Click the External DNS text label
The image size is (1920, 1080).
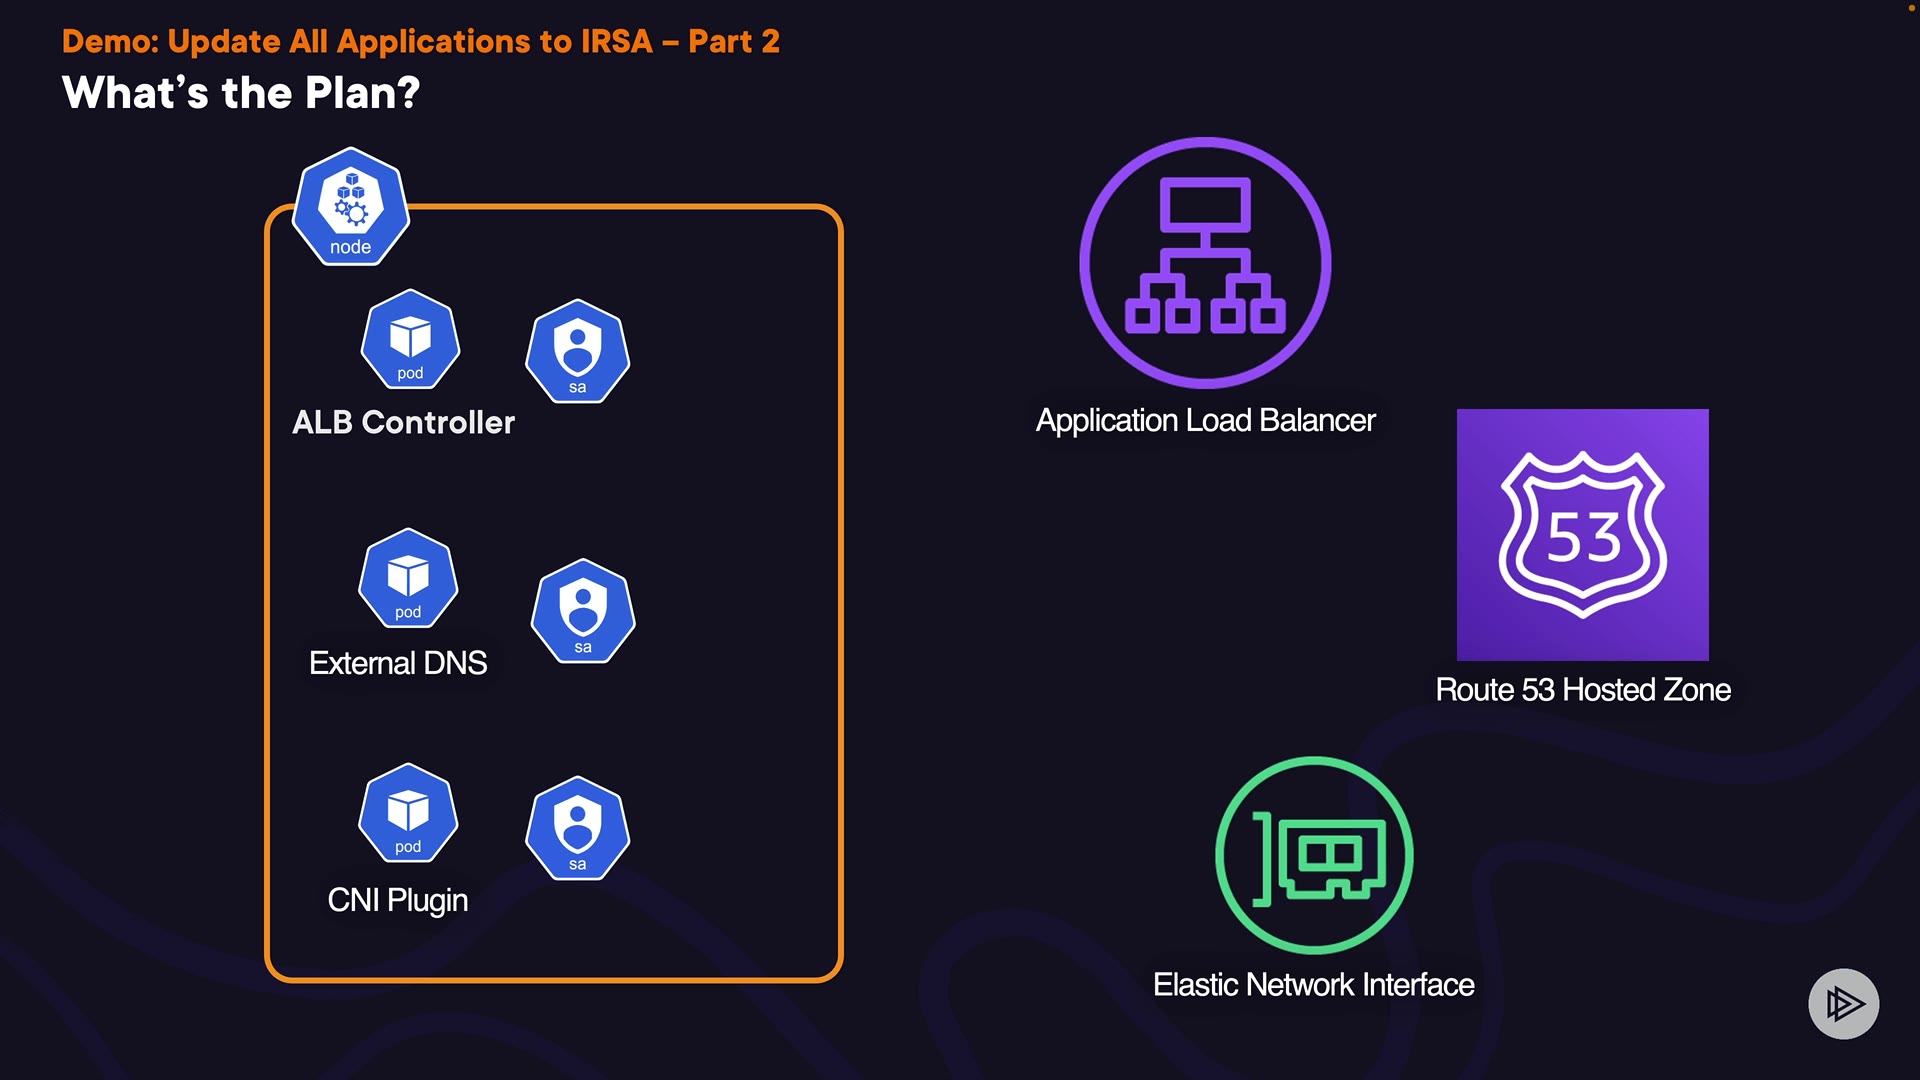click(x=398, y=663)
